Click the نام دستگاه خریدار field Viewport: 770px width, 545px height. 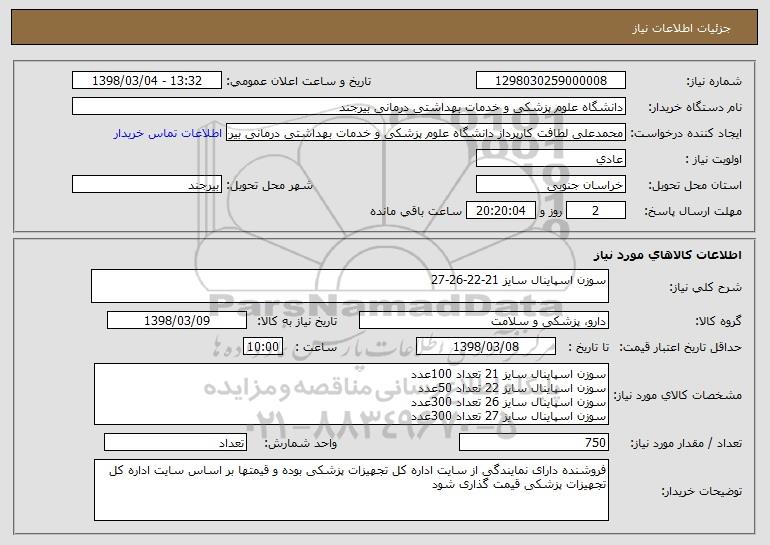(x=349, y=107)
